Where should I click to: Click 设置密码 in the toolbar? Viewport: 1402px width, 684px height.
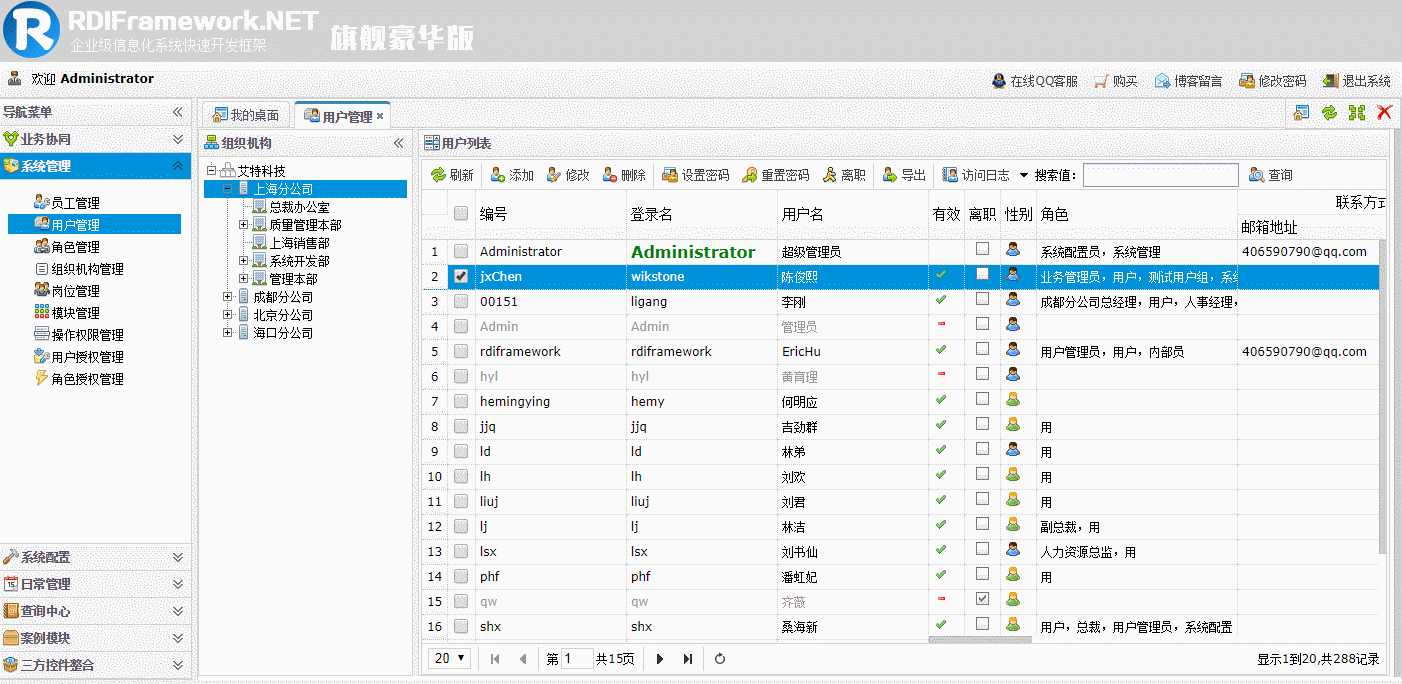coord(696,175)
